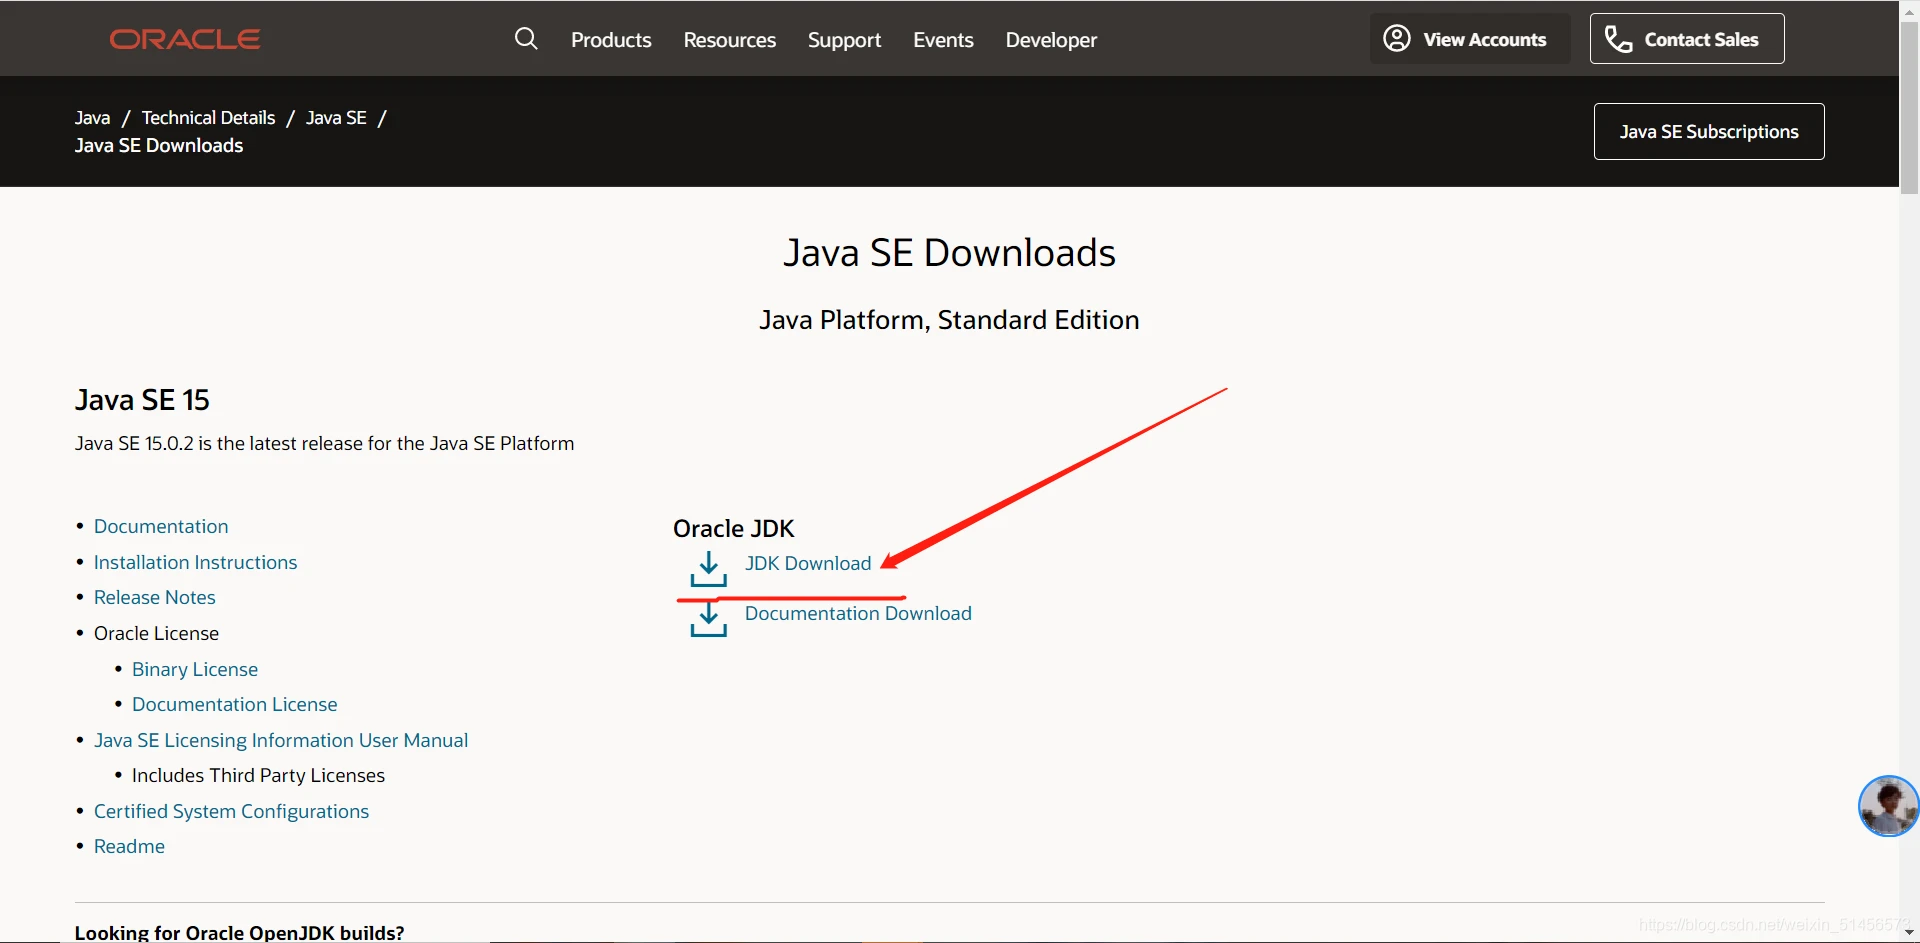The width and height of the screenshot is (1920, 943).
Task: Open Certified System Configurations link
Action: pyautogui.click(x=231, y=811)
